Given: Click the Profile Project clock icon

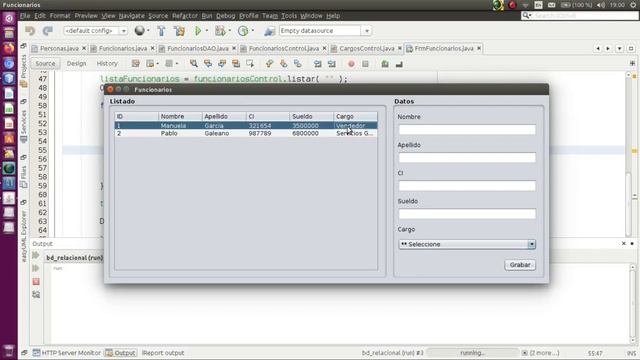Looking at the screenshot, I should coord(243,31).
